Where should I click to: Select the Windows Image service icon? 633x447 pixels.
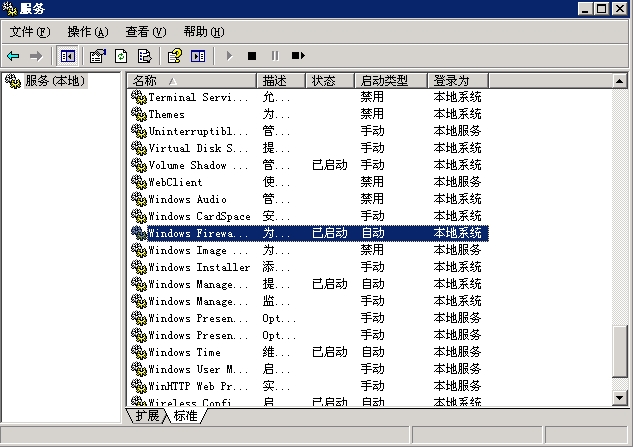[138, 250]
